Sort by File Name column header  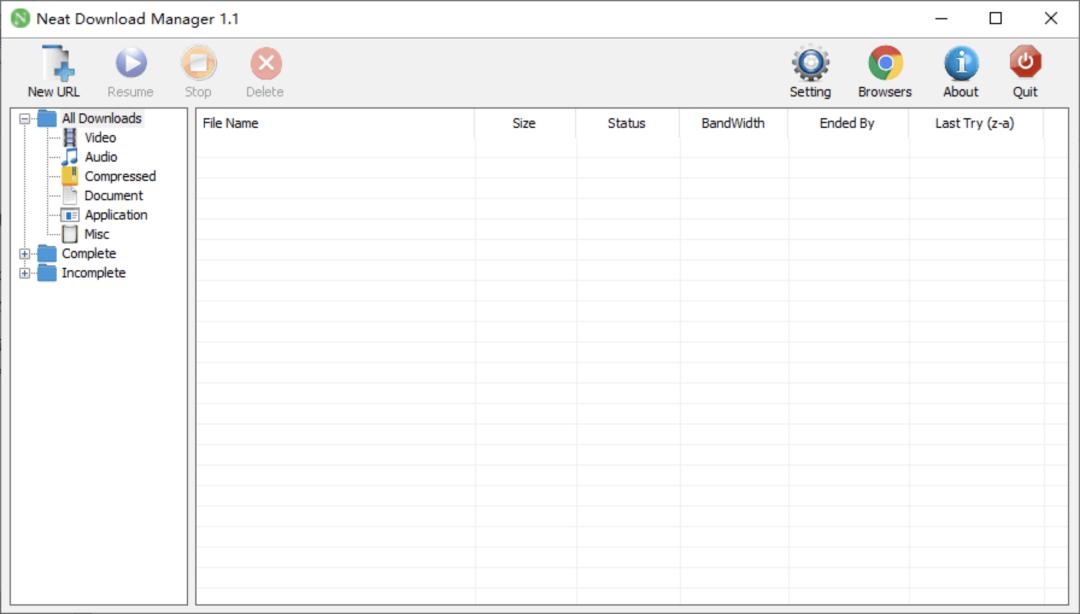(x=335, y=123)
